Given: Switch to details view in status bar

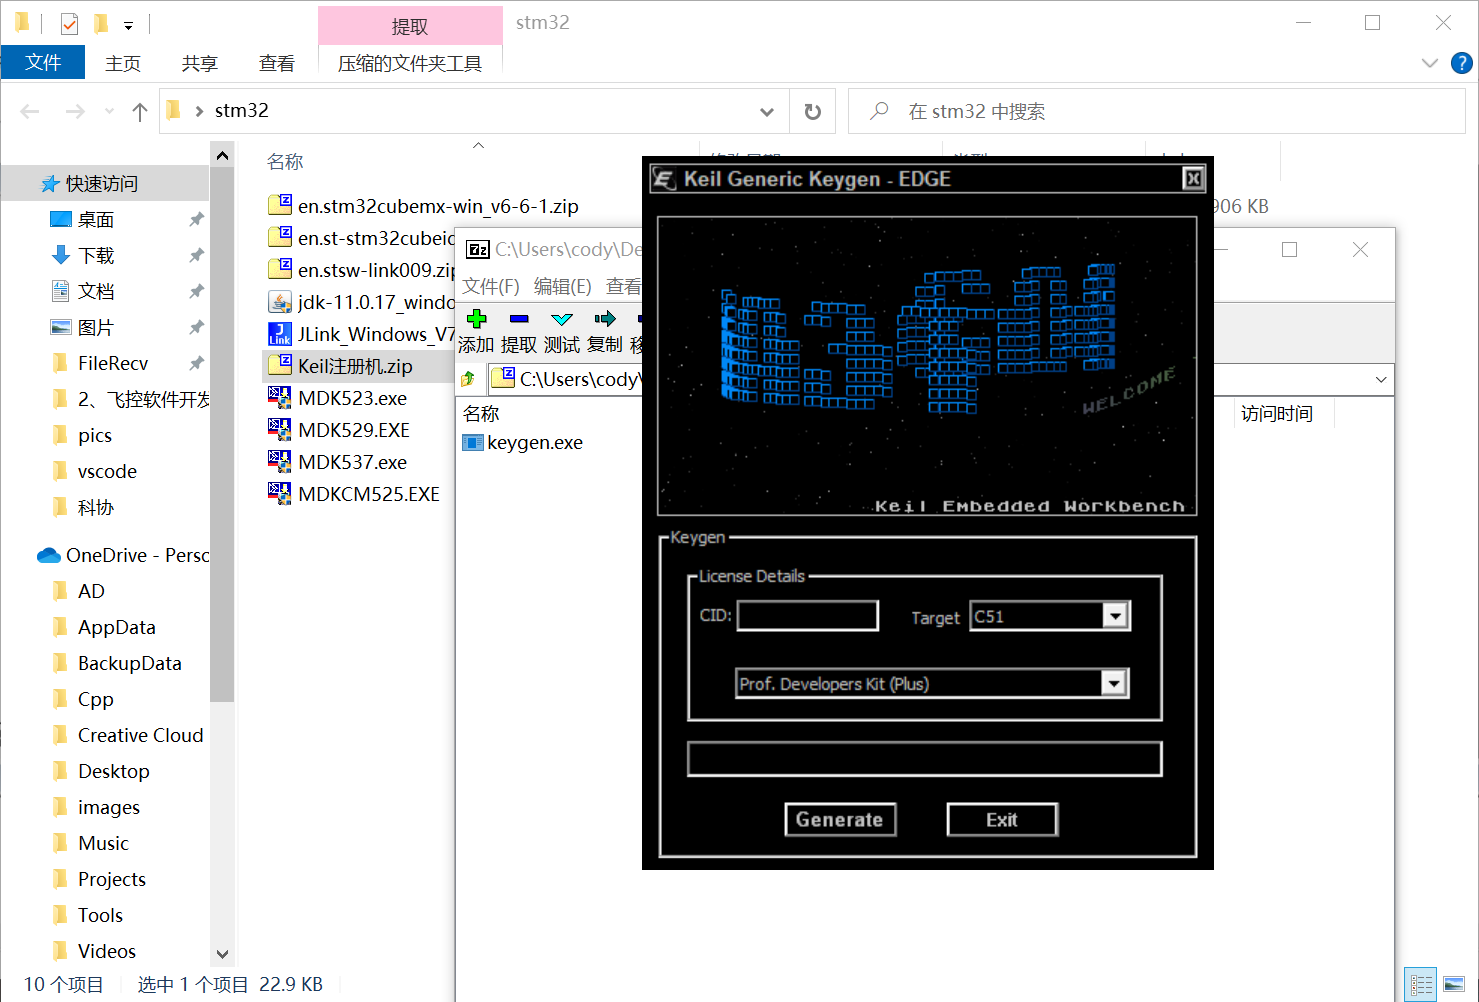Looking at the screenshot, I should tap(1420, 984).
